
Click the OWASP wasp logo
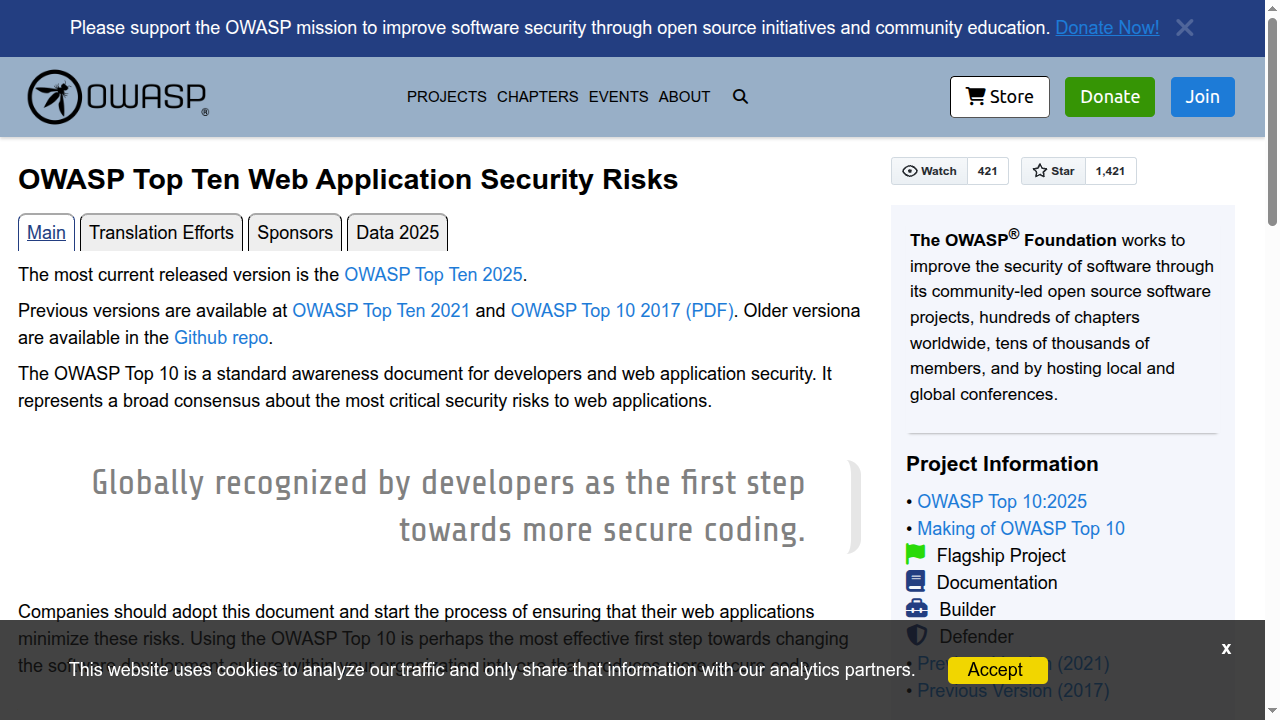[118, 97]
